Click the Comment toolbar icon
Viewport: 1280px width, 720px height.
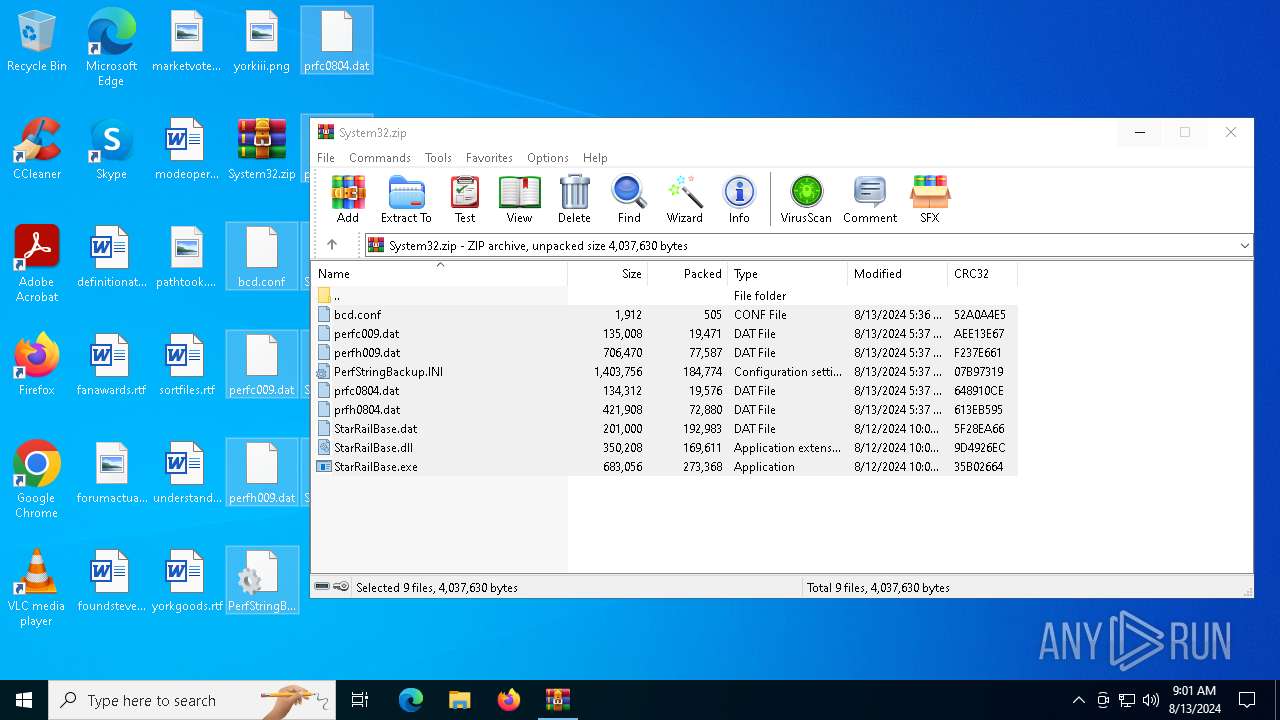(x=870, y=199)
